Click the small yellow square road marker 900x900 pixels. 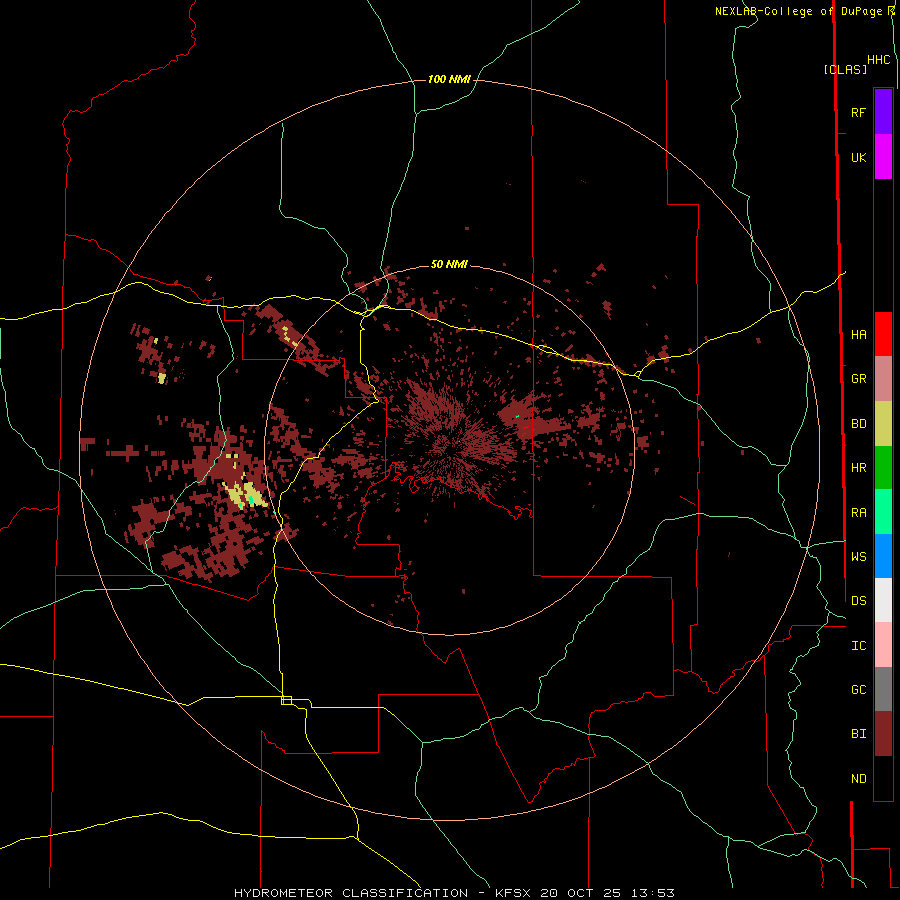tap(286, 700)
